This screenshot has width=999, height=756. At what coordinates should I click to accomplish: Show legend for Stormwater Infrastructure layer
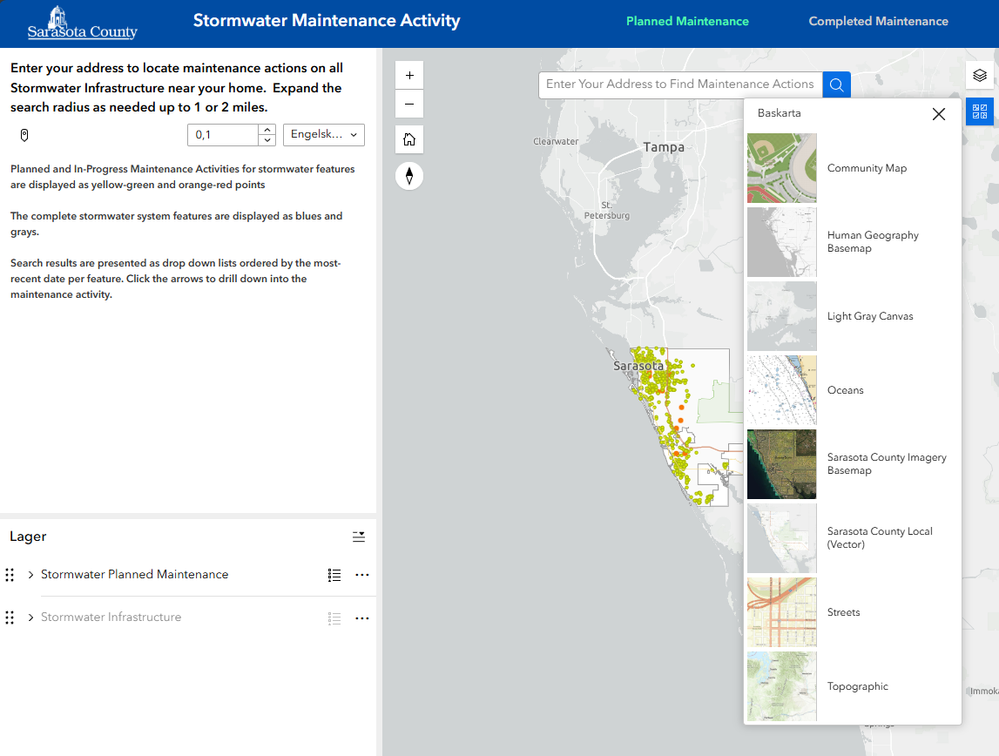335,619
